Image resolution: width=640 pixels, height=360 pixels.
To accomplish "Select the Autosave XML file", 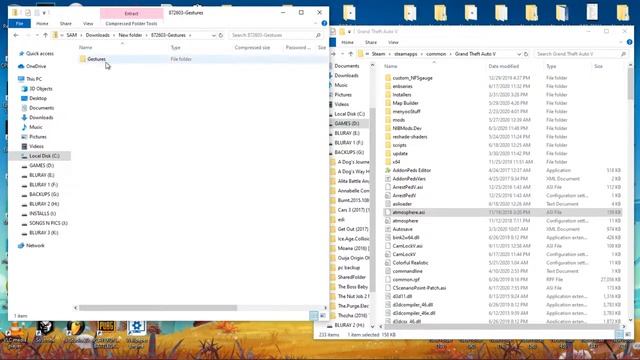I will tap(402, 229).
